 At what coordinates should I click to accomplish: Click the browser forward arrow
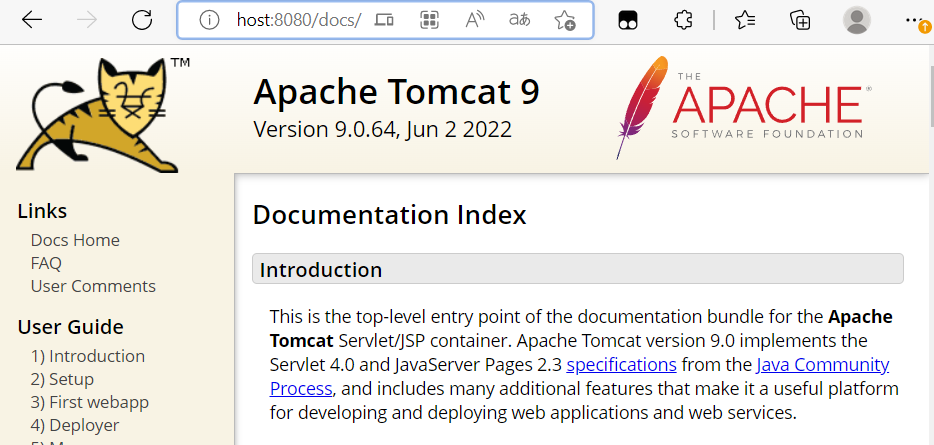(87, 20)
